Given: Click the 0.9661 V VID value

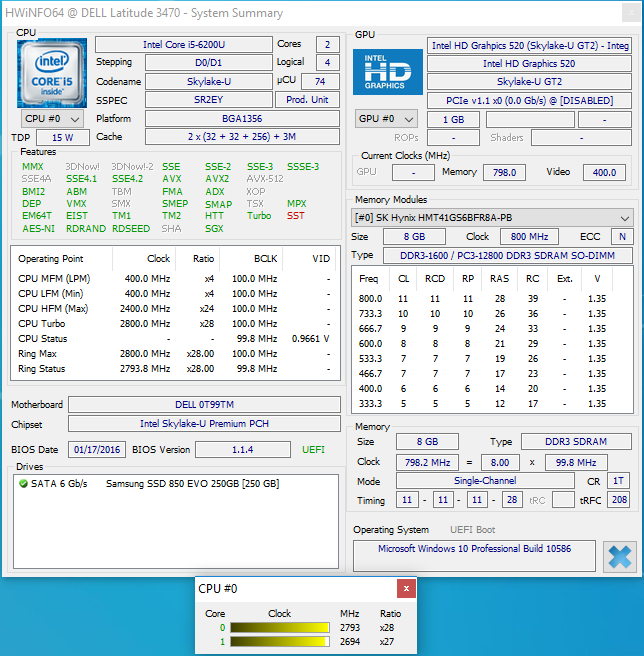Looking at the screenshot, I should click(310, 339).
